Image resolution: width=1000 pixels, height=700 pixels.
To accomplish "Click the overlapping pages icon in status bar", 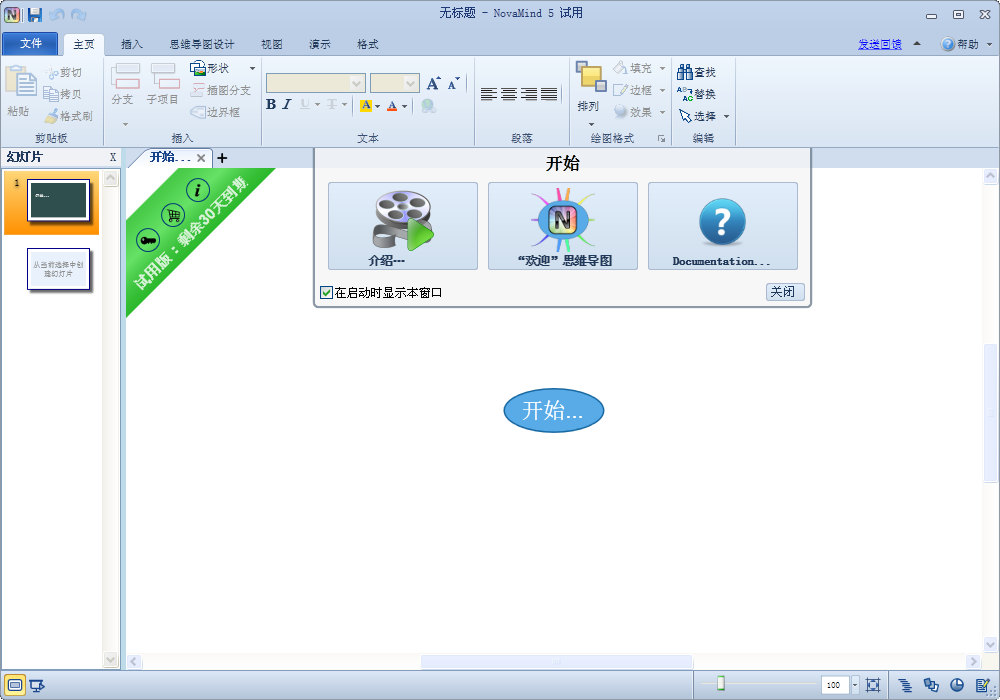I will [931, 685].
